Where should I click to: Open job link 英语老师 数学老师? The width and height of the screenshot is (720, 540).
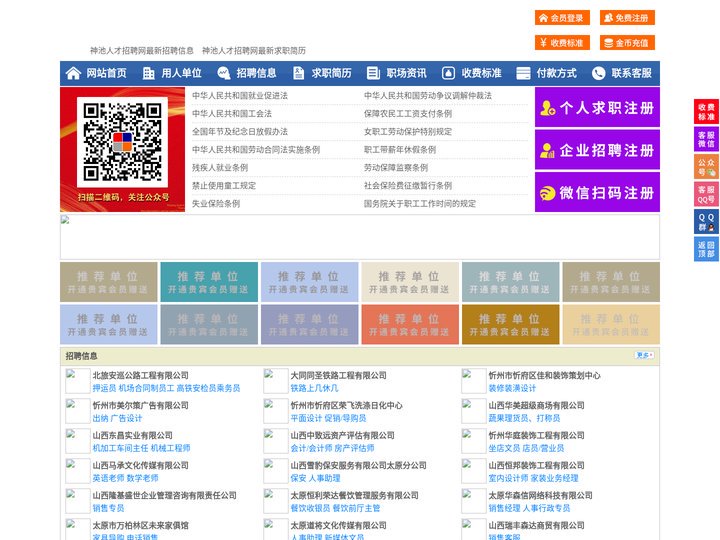[x=125, y=478]
